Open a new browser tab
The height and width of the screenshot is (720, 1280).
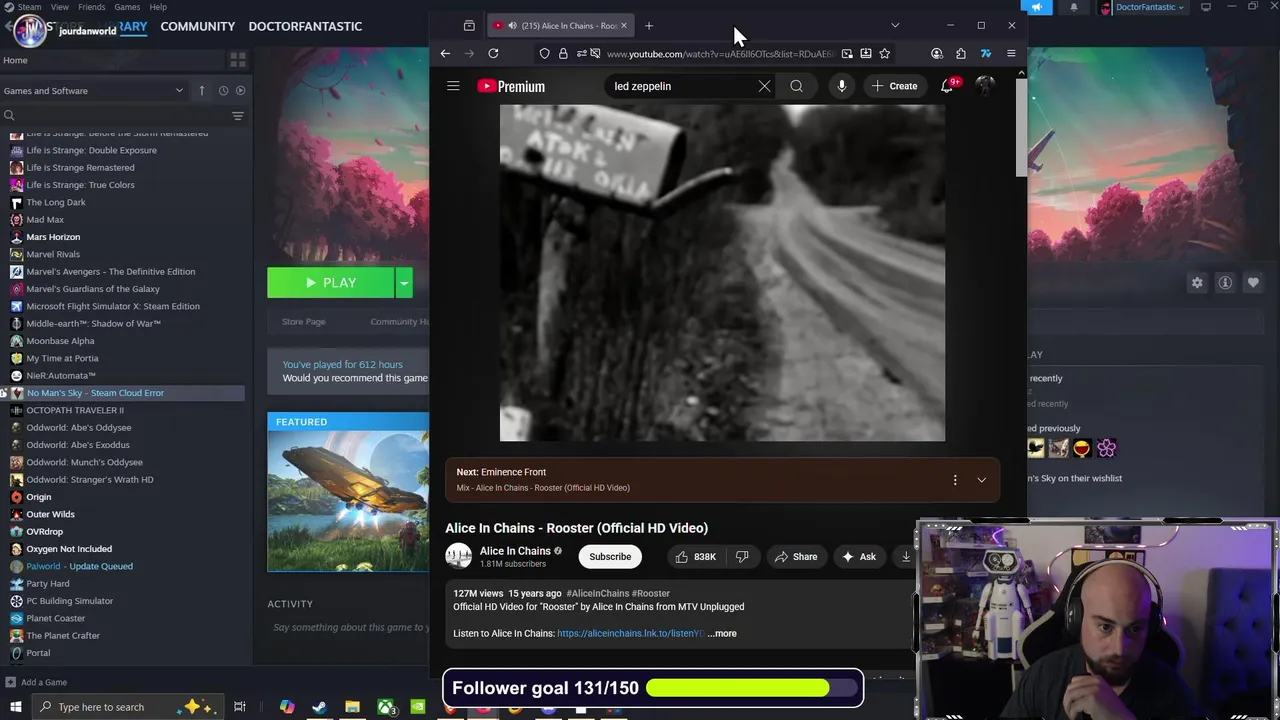pyautogui.click(x=648, y=25)
